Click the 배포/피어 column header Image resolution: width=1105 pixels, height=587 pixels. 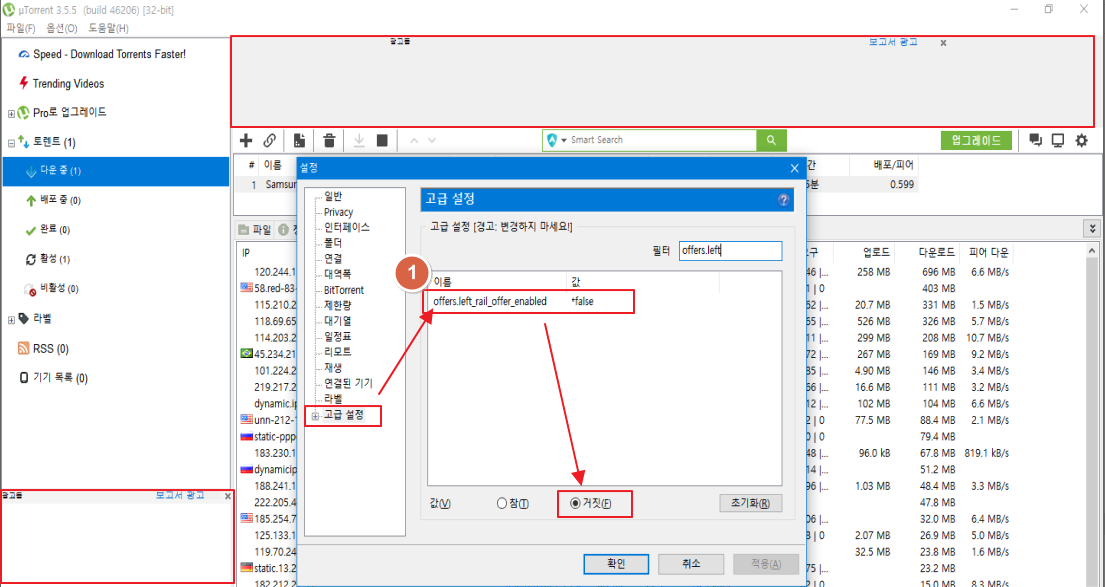(x=893, y=166)
